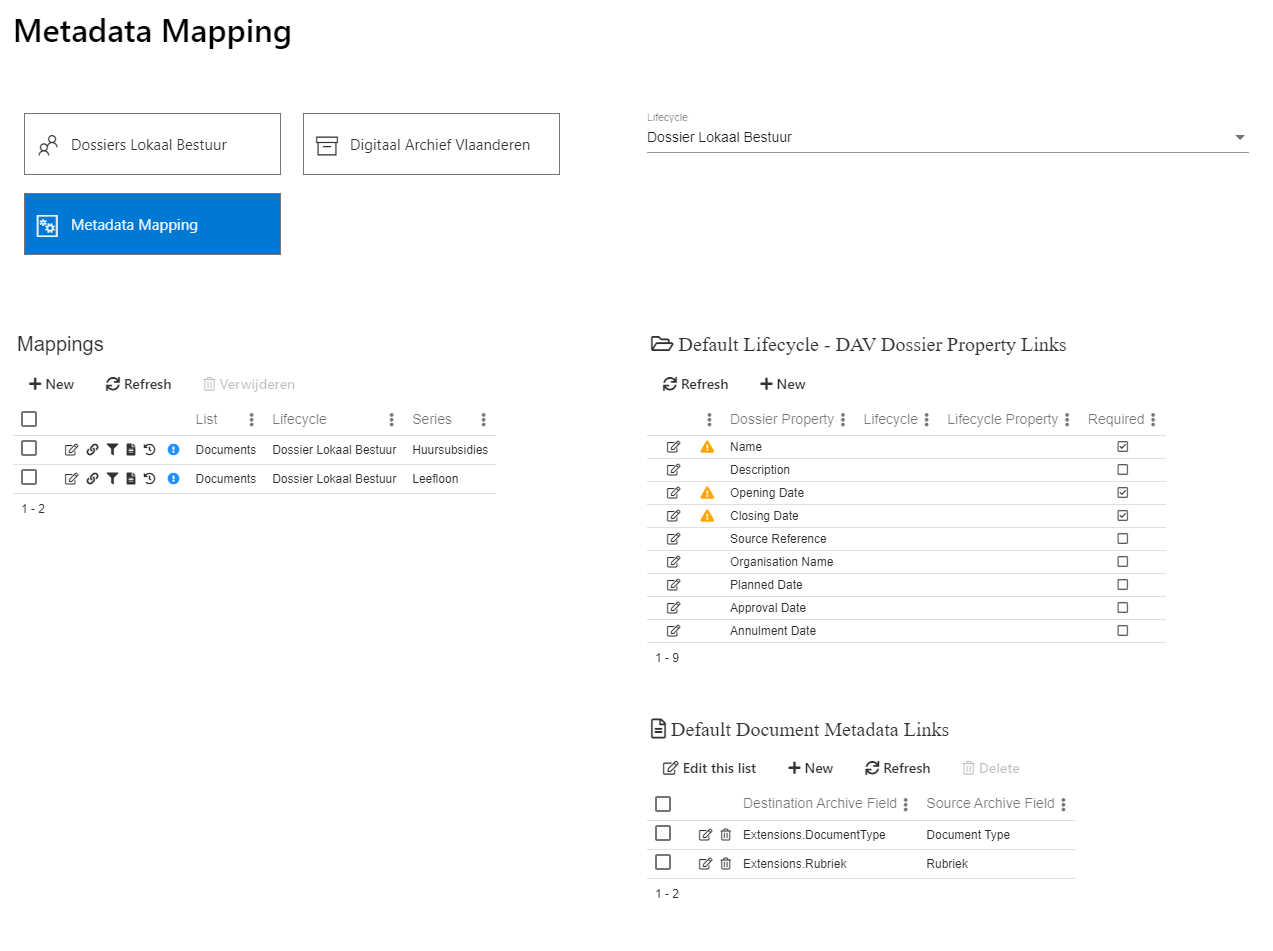Click the blue info icon on the Huursubsidies row

(173, 449)
